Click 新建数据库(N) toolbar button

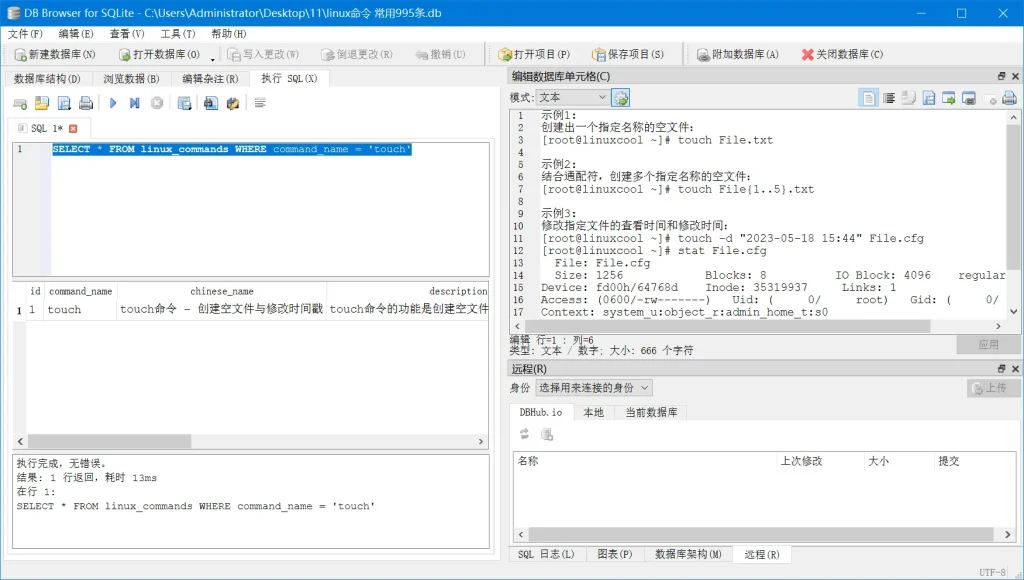[x=55, y=54]
